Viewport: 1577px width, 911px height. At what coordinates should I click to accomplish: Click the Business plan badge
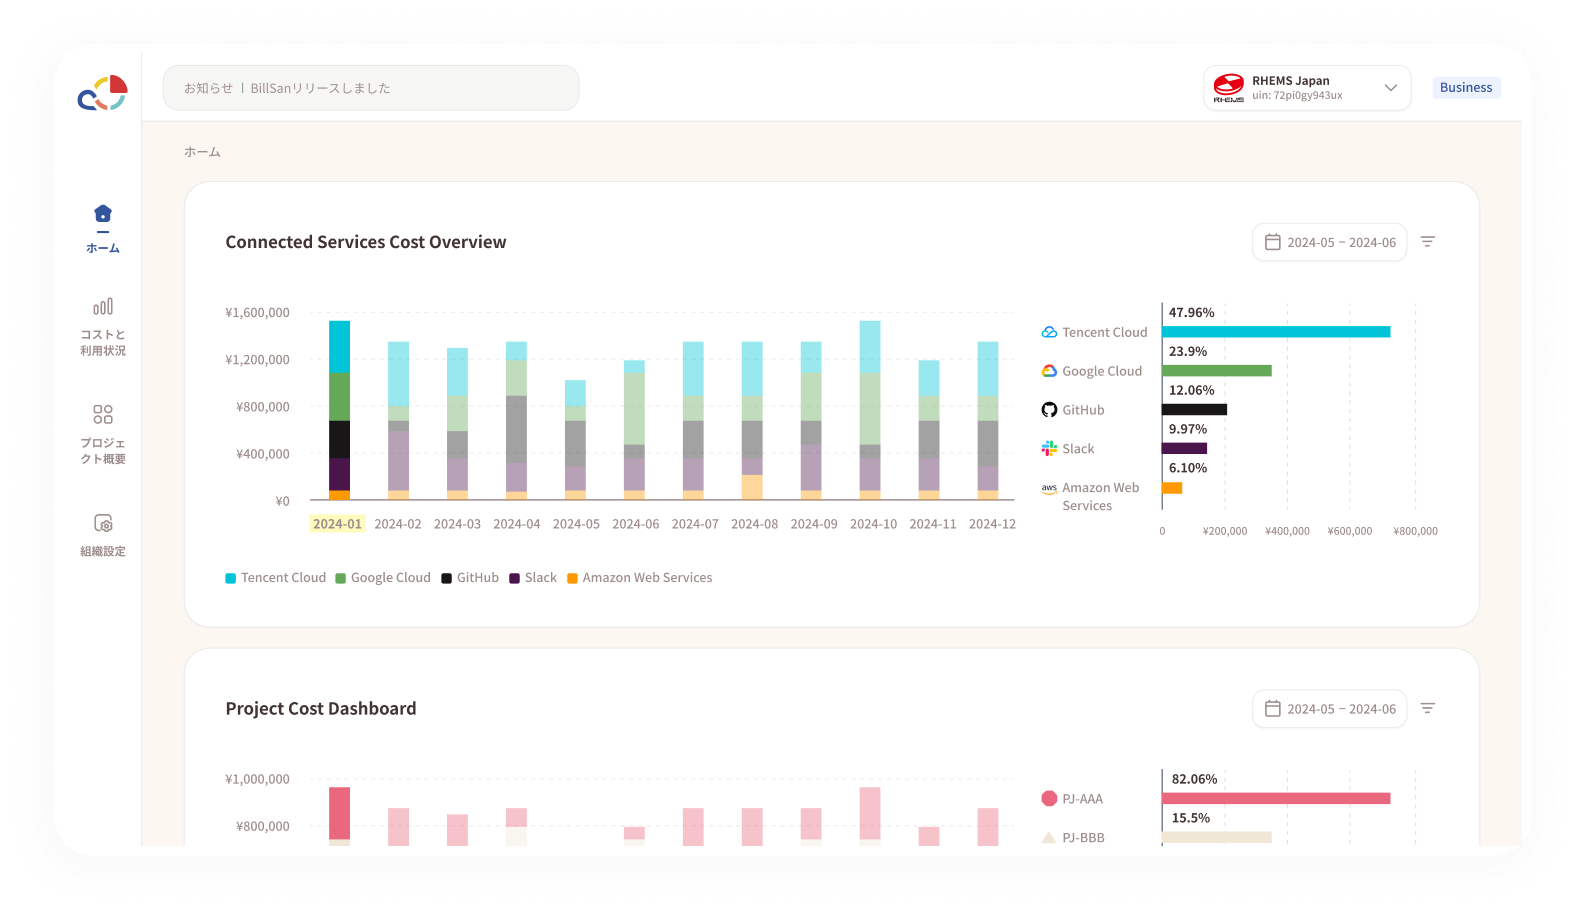[x=1465, y=88]
